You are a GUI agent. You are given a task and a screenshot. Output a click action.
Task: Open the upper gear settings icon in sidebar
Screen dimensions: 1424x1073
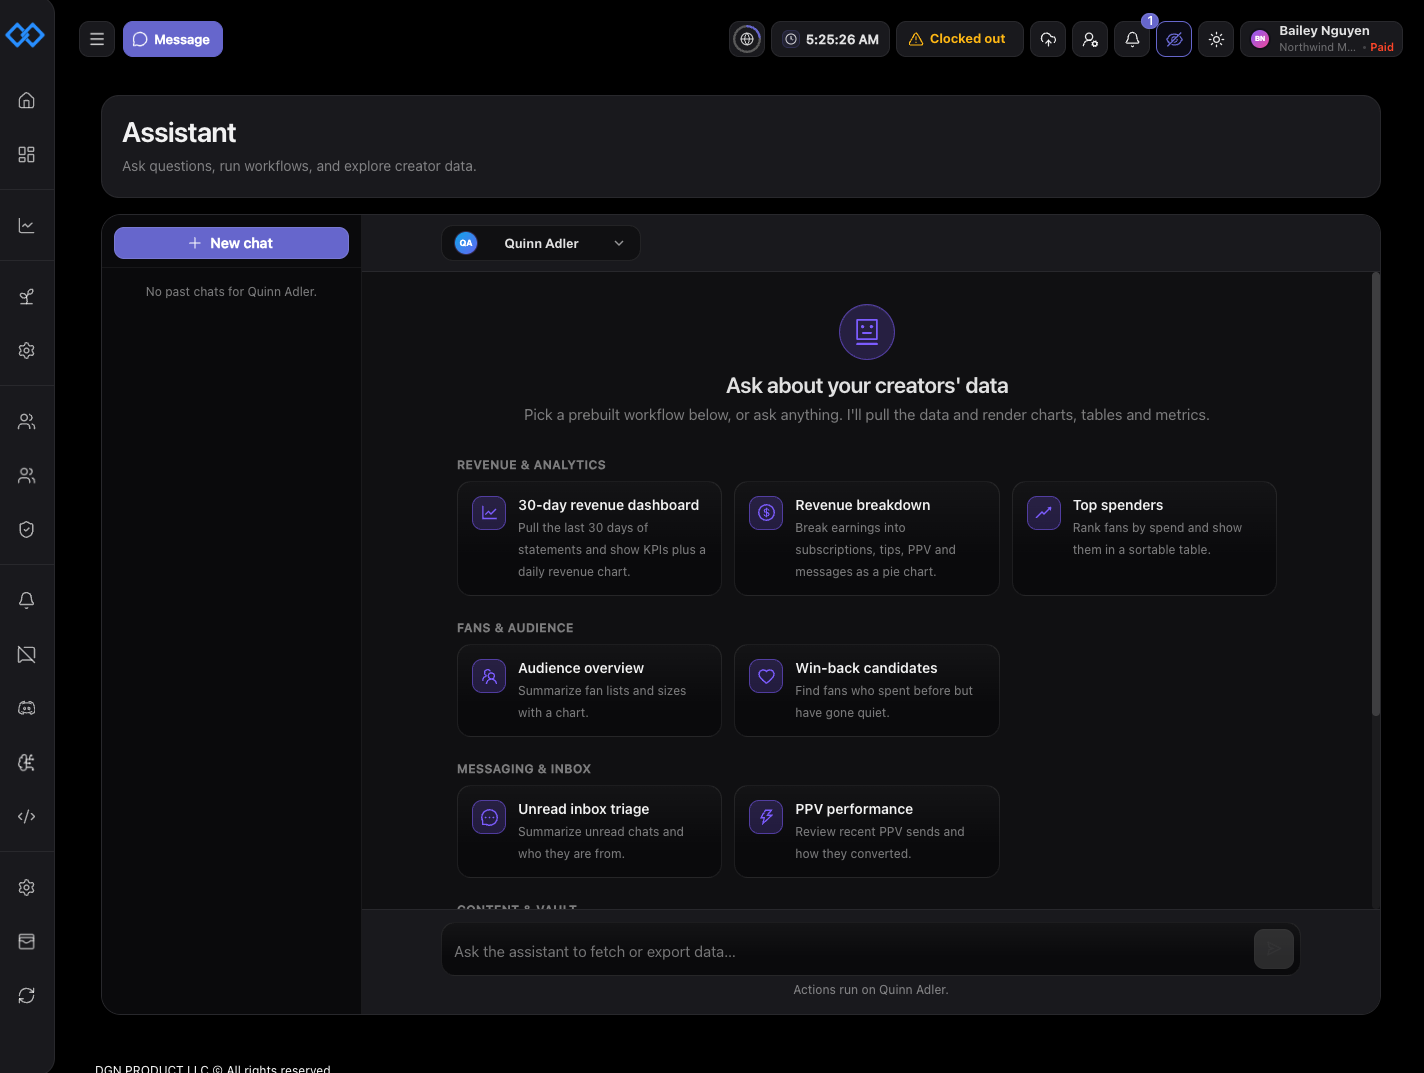(x=27, y=351)
